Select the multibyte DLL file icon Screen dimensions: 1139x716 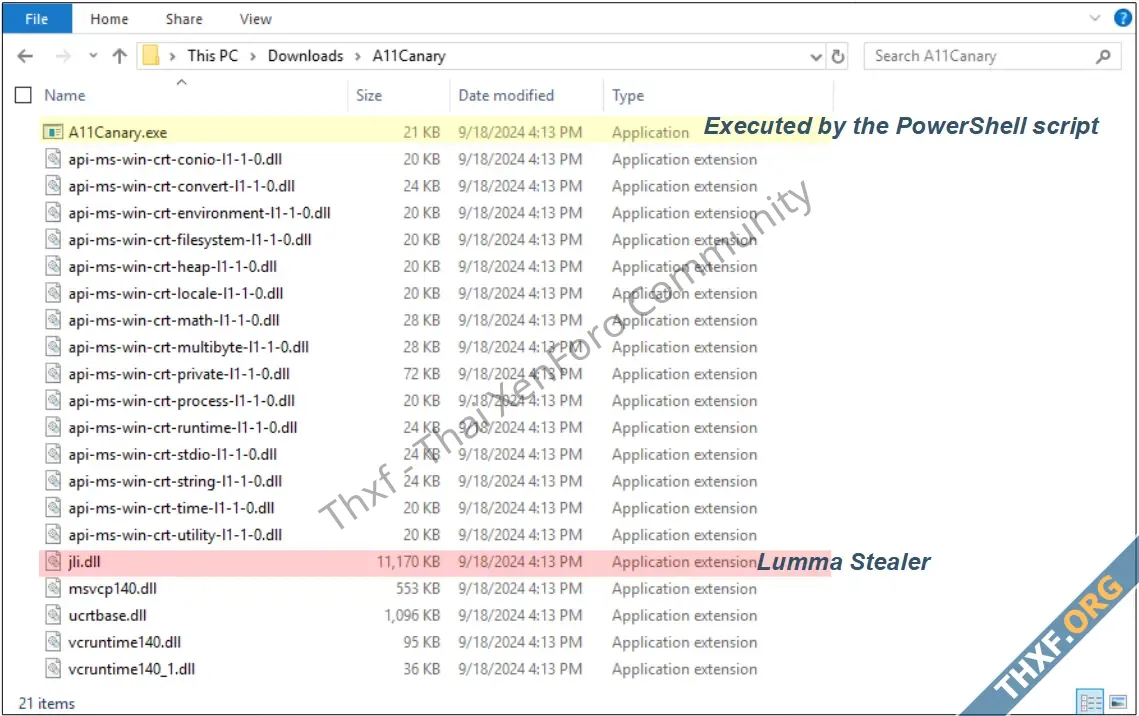(x=53, y=347)
